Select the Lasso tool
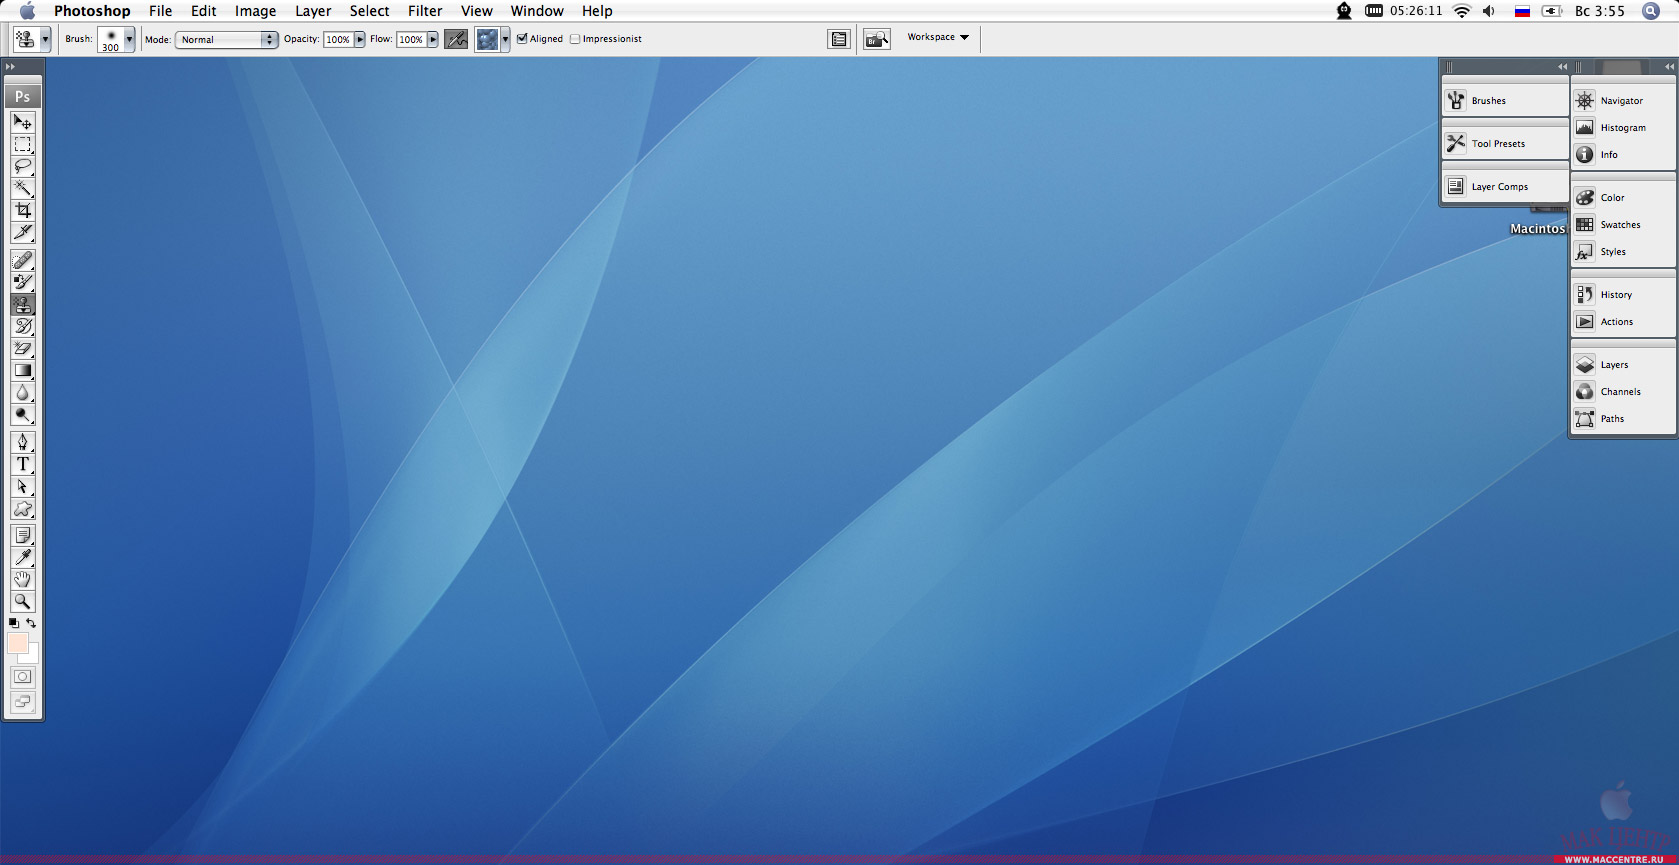The width and height of the screenshot is (1679, 865). click(x=22, y=166)
